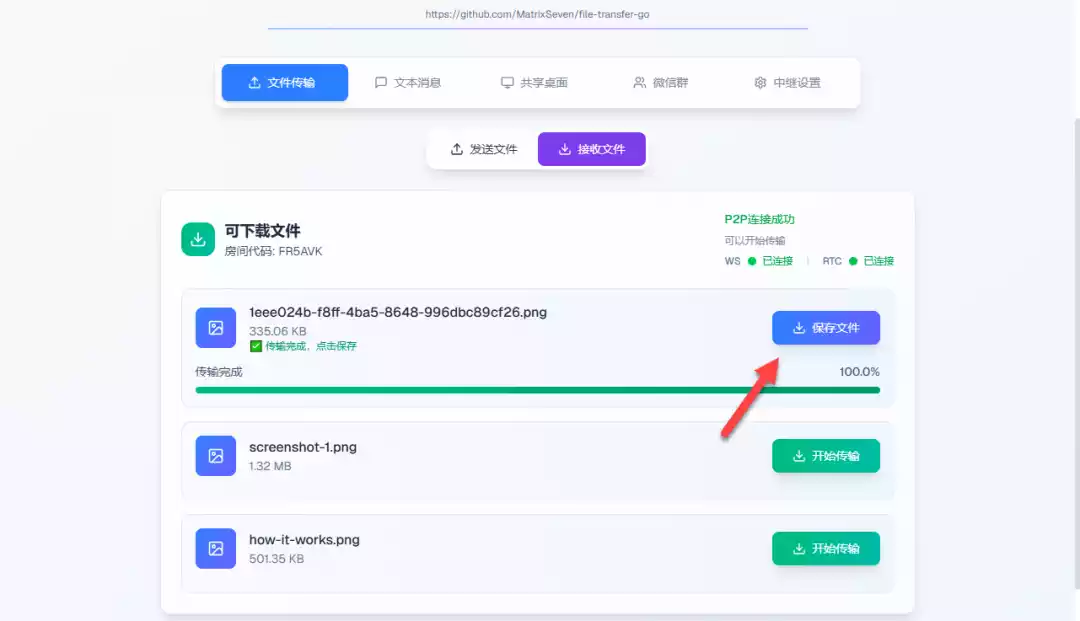
Task: Click the RTC green connection status dot
Action: [853, 261]
